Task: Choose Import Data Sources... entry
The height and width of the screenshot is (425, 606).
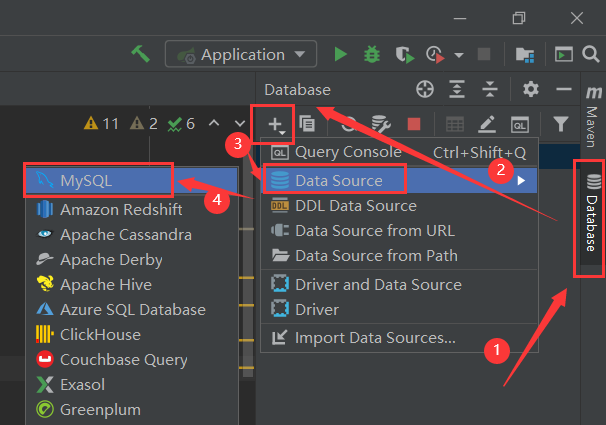Action: (399, 338)
